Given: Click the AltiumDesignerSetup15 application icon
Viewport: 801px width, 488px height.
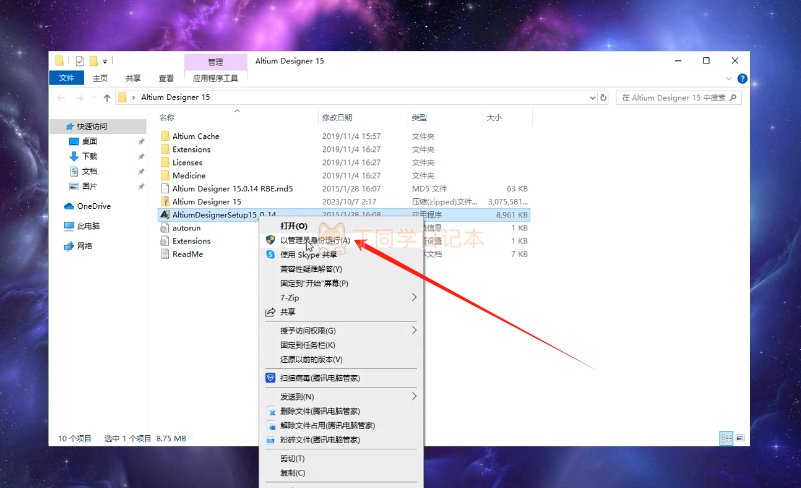Looking at the screenshot, I should pos(164,215).
